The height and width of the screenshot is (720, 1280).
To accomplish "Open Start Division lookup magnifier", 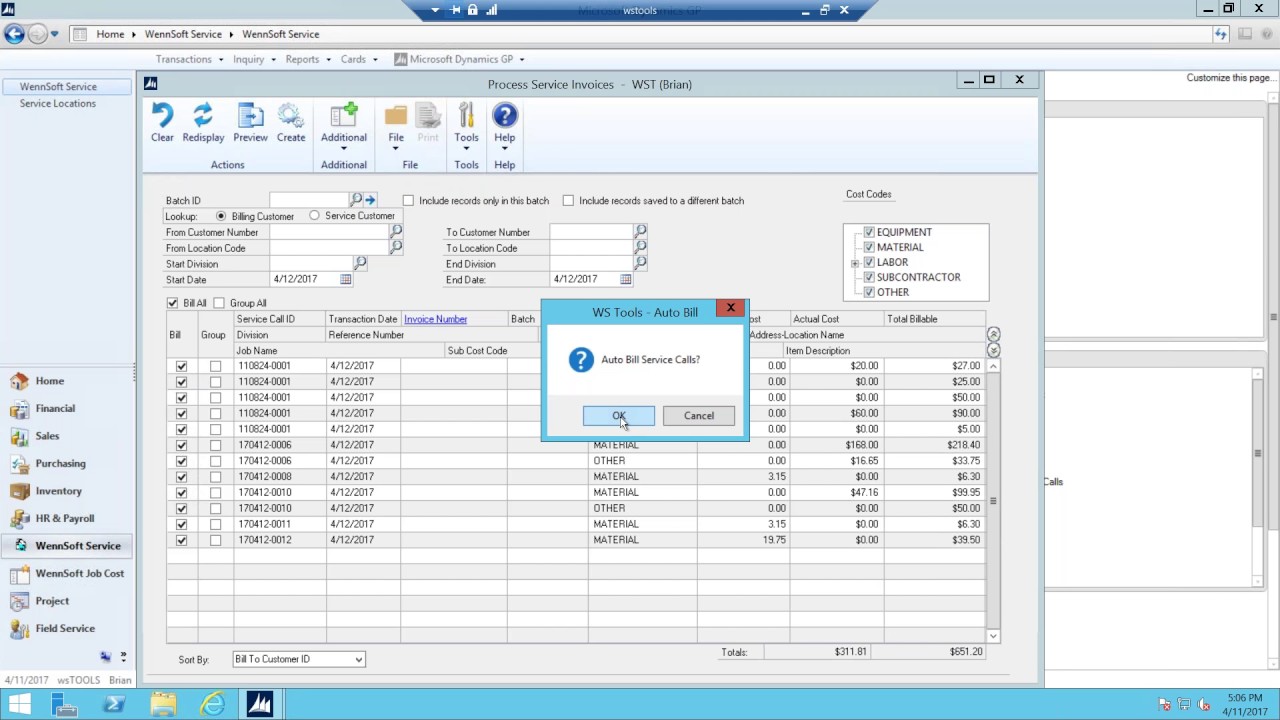I will [x=360, y=263].
